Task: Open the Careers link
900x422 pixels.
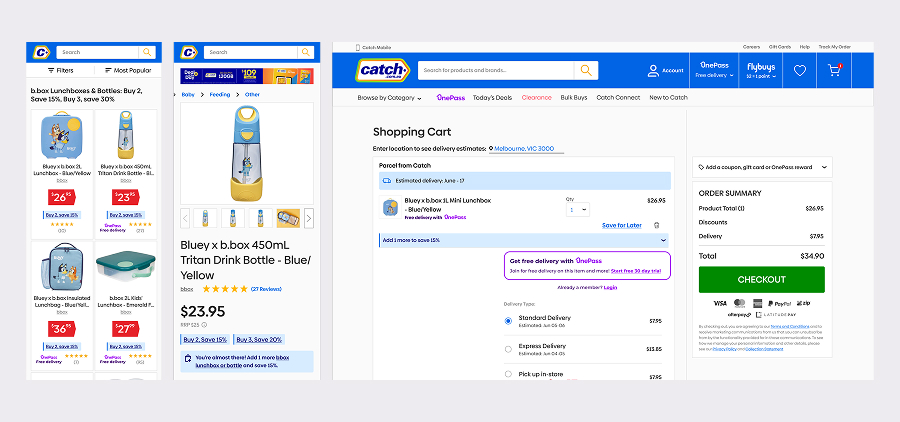Action: (751, 47)
